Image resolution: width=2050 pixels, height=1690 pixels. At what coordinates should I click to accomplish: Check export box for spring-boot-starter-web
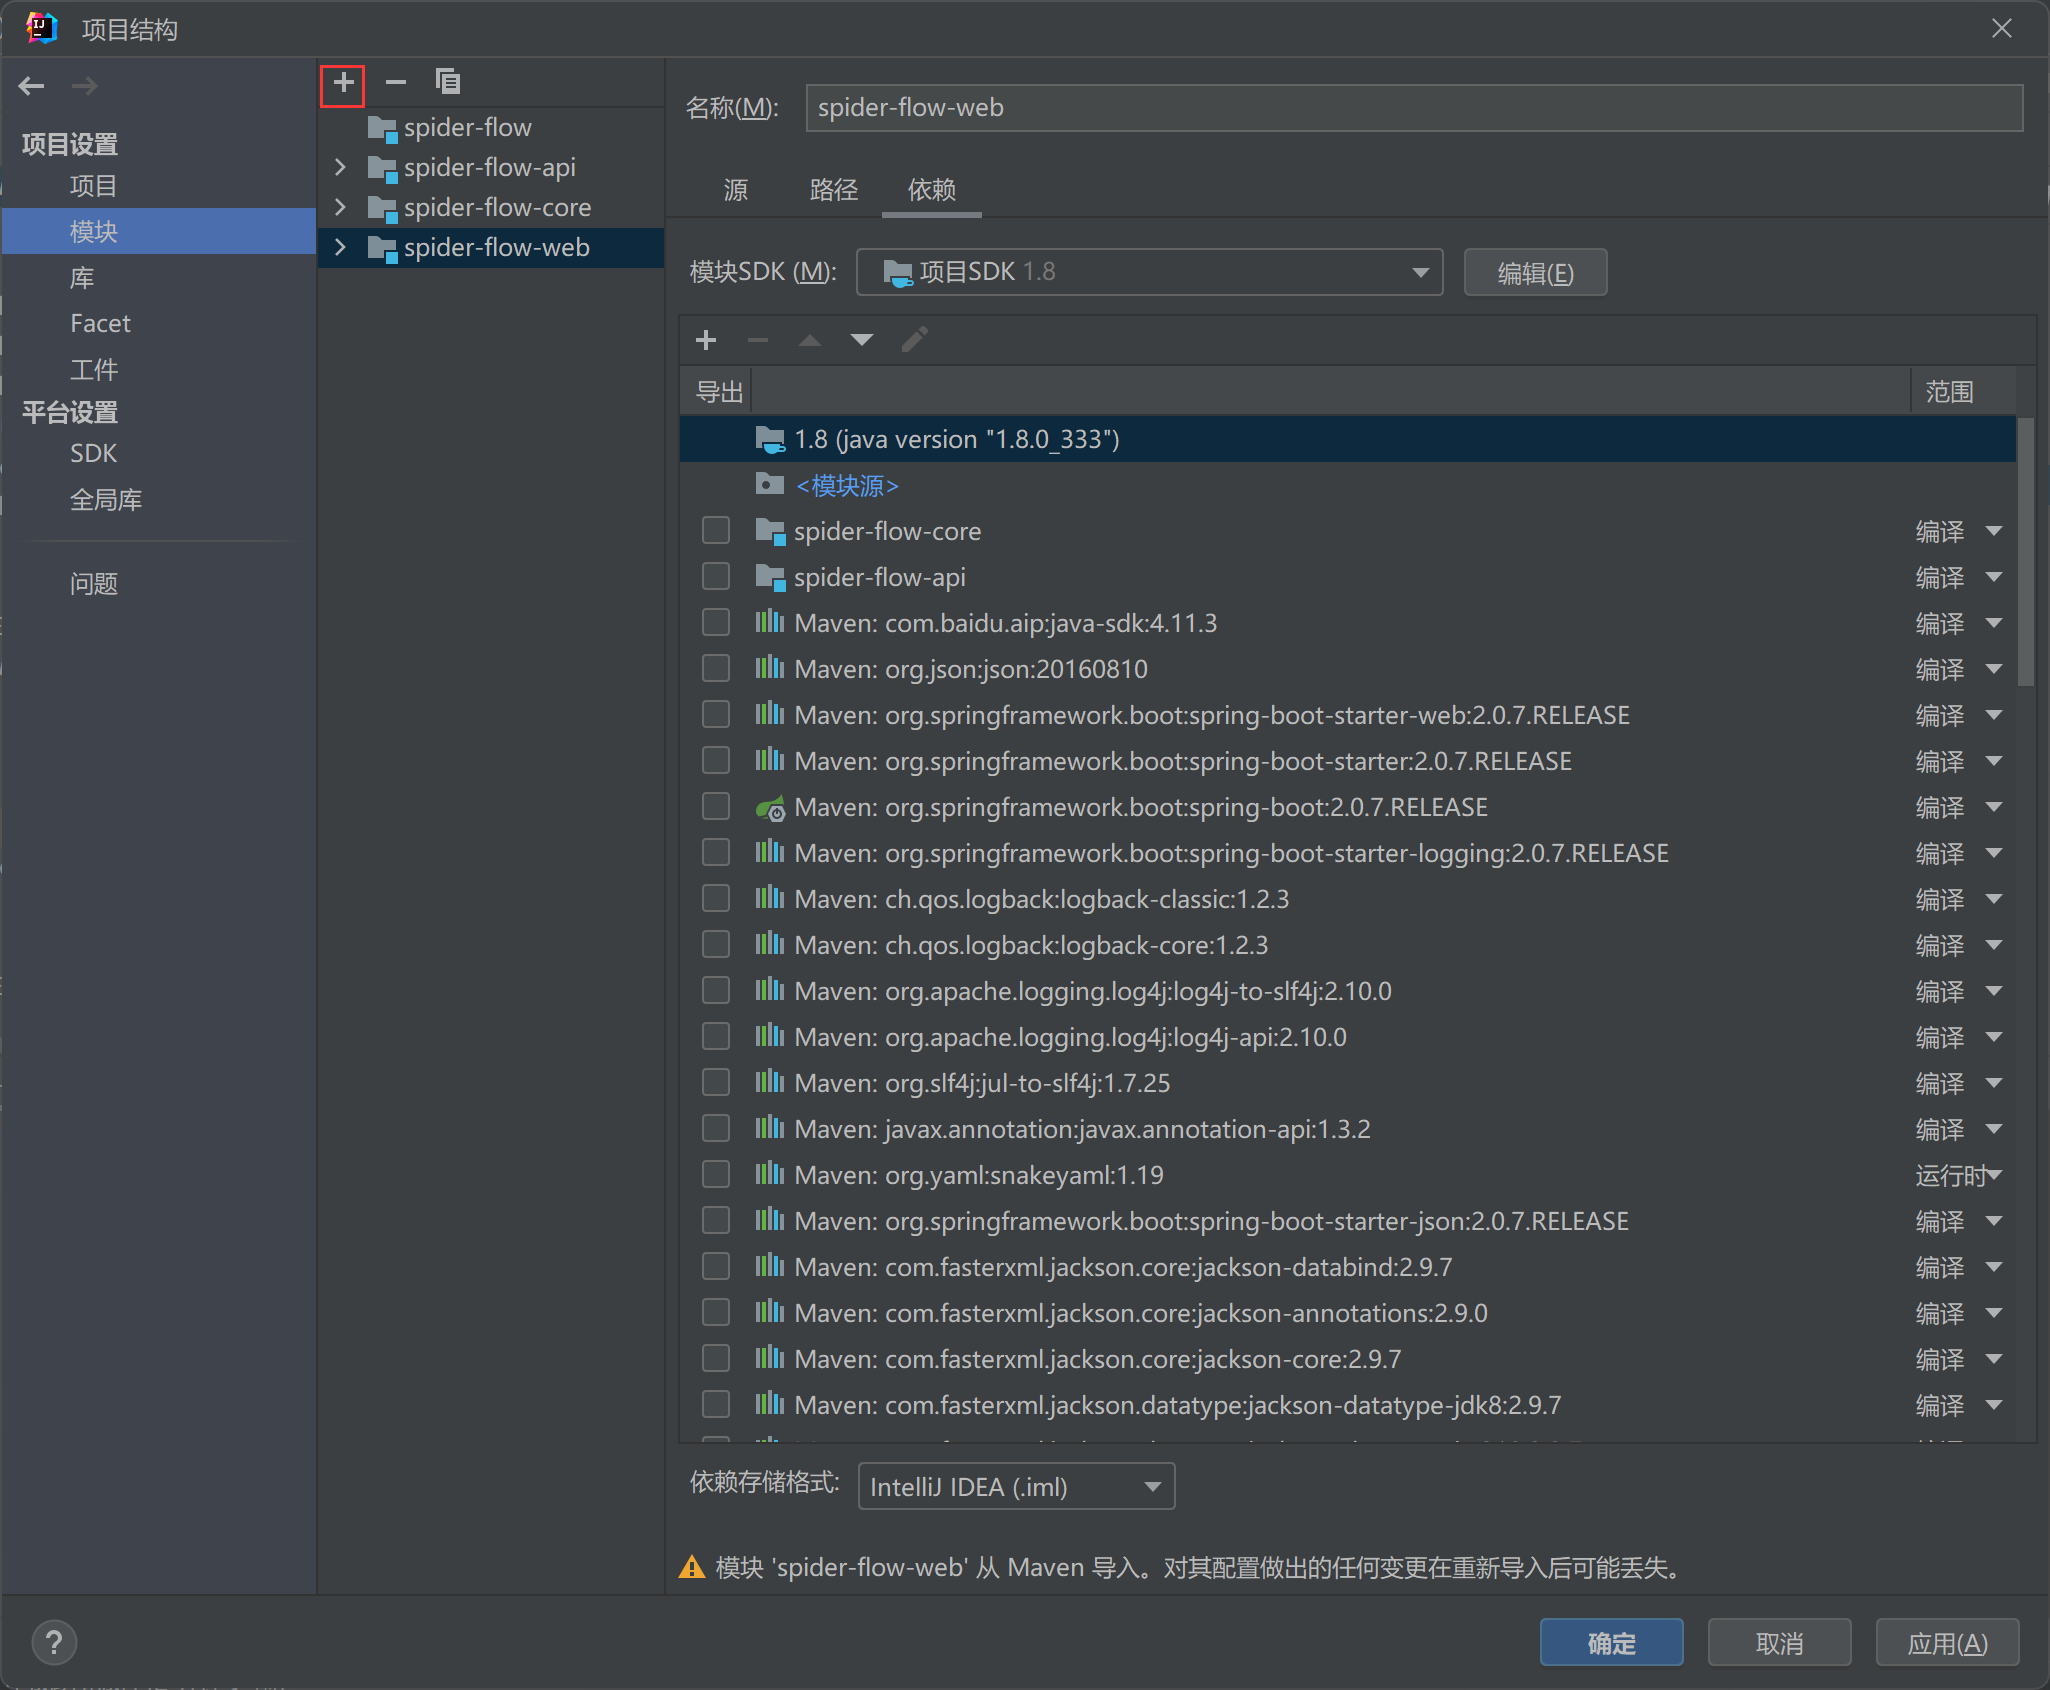click(x=716, y=714)
